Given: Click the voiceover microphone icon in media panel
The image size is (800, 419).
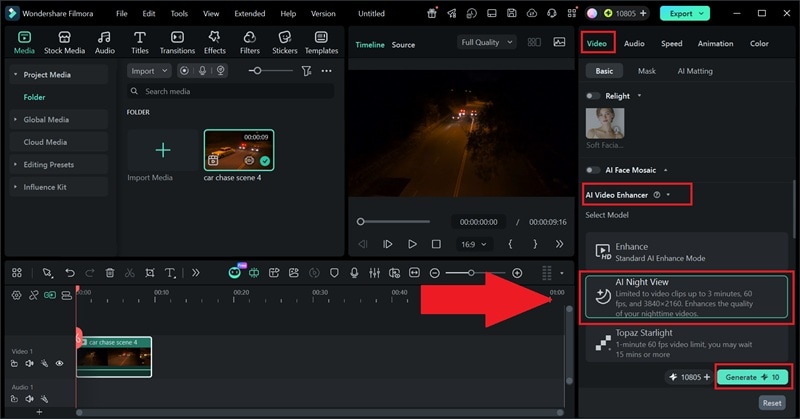Looking at the screenshot, I should pos(203,71).
